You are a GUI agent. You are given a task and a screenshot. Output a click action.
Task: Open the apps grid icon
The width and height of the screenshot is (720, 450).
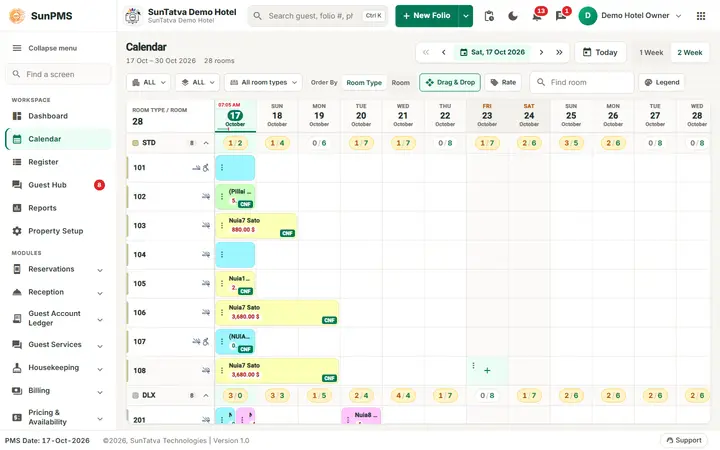701,16
